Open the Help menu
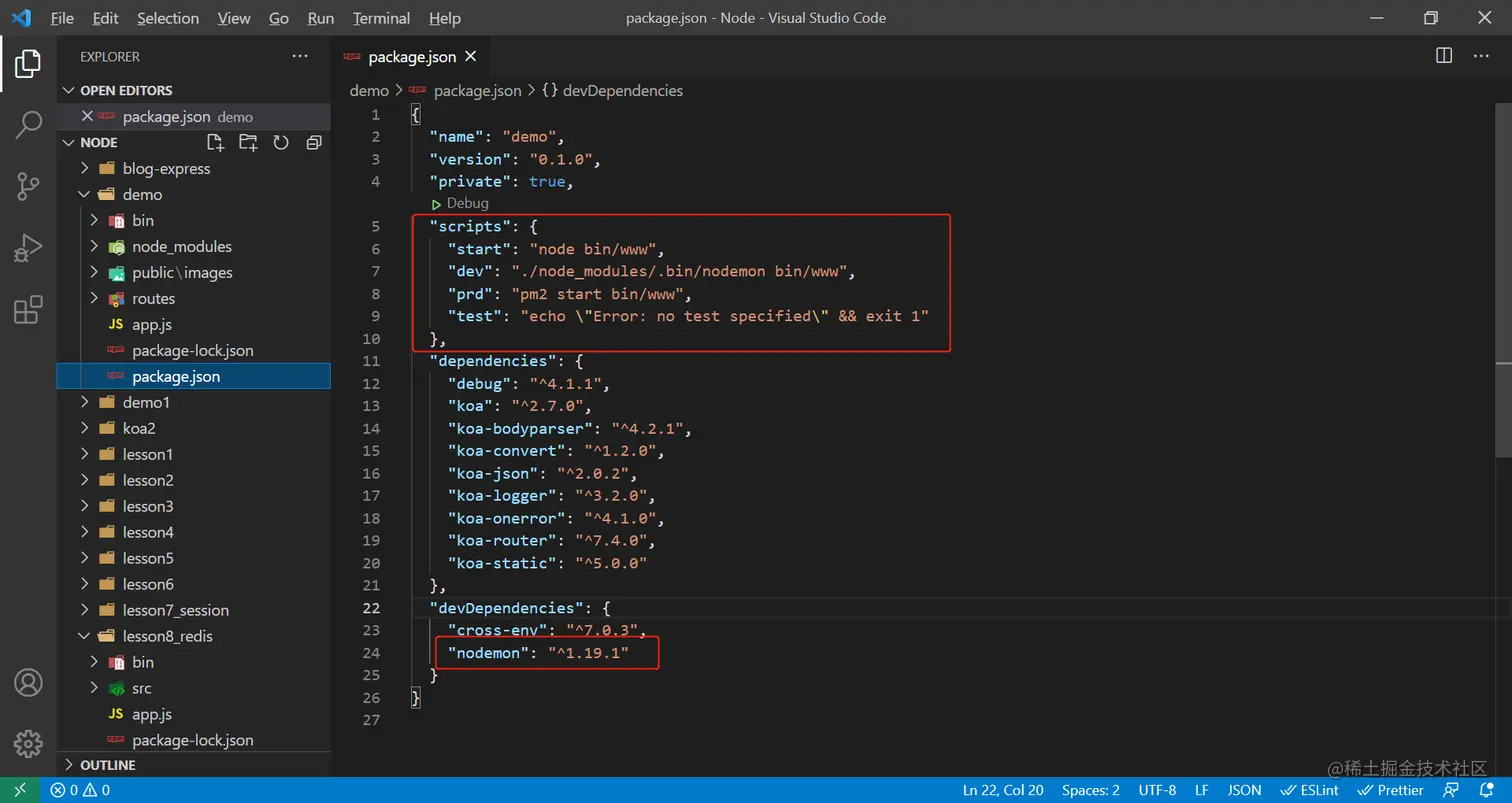The width and height of the screenshot is (1512, 803). coord(444,18)
